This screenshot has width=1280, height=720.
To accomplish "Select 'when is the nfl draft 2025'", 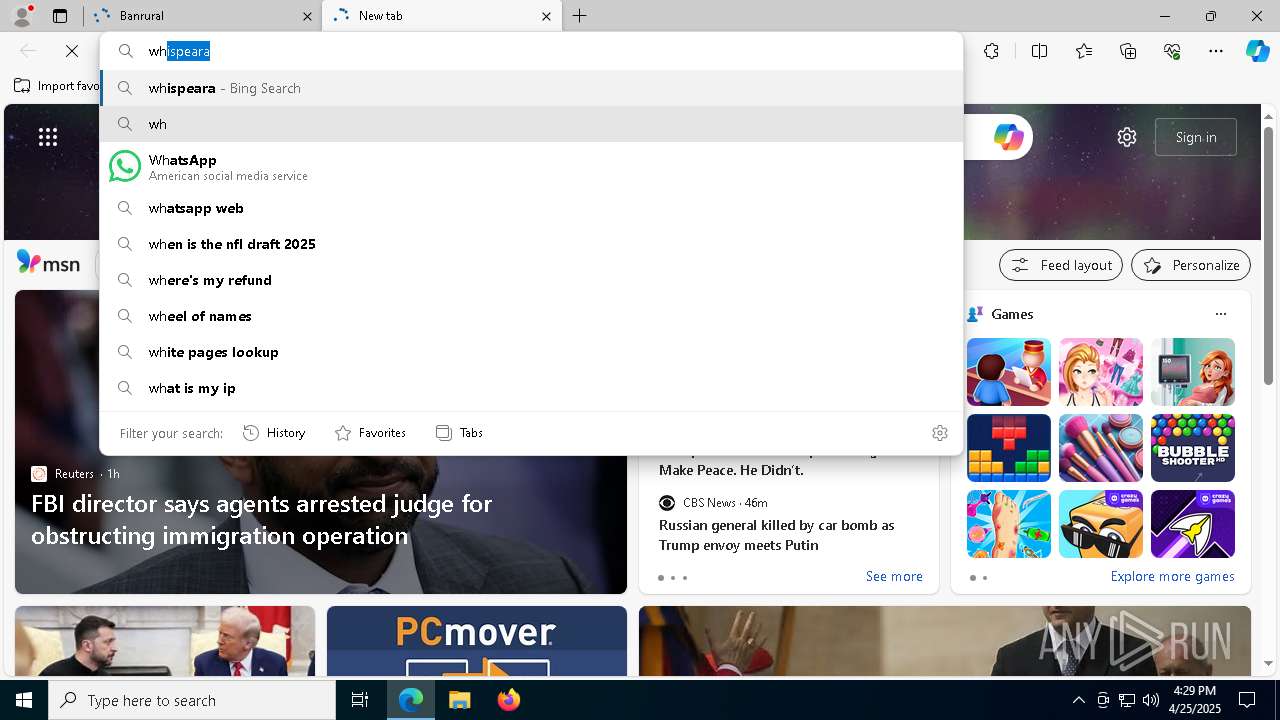I will click(x=531, y=244).
